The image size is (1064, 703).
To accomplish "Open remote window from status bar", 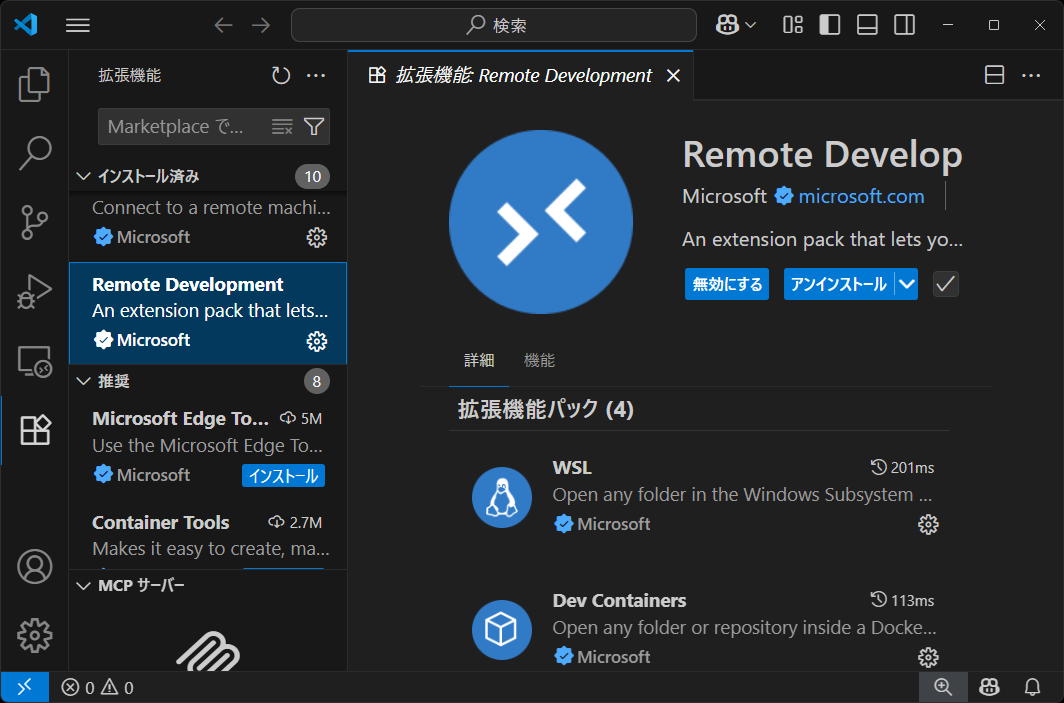I will click(24, 687).
